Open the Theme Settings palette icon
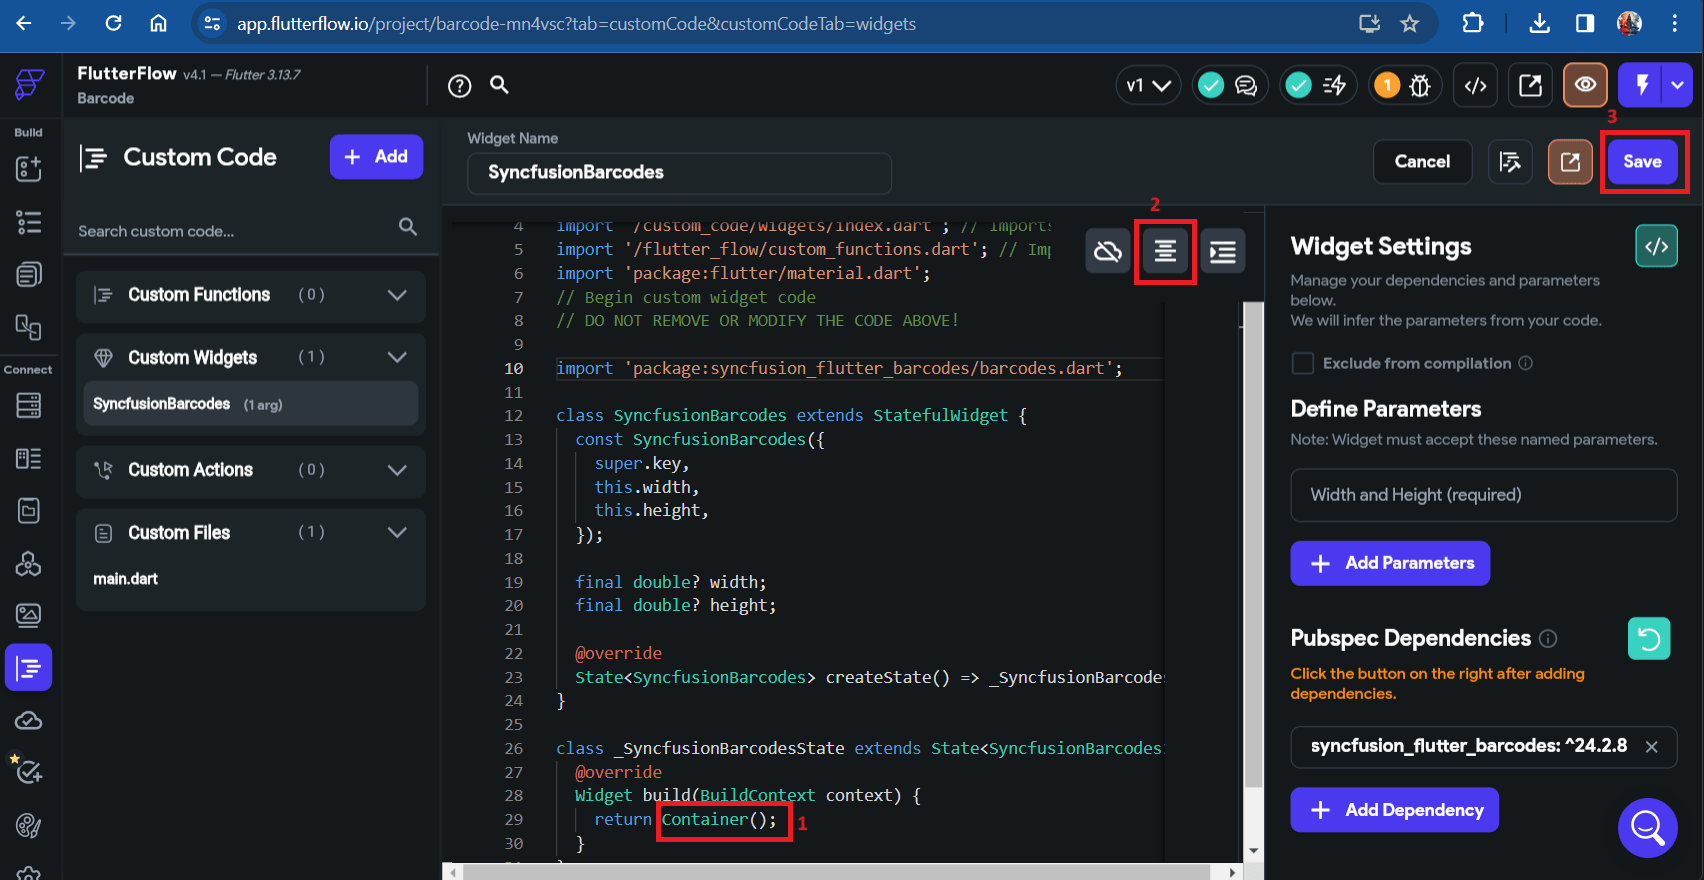Viewport: 1704px width, 880px height. [29, 825]
